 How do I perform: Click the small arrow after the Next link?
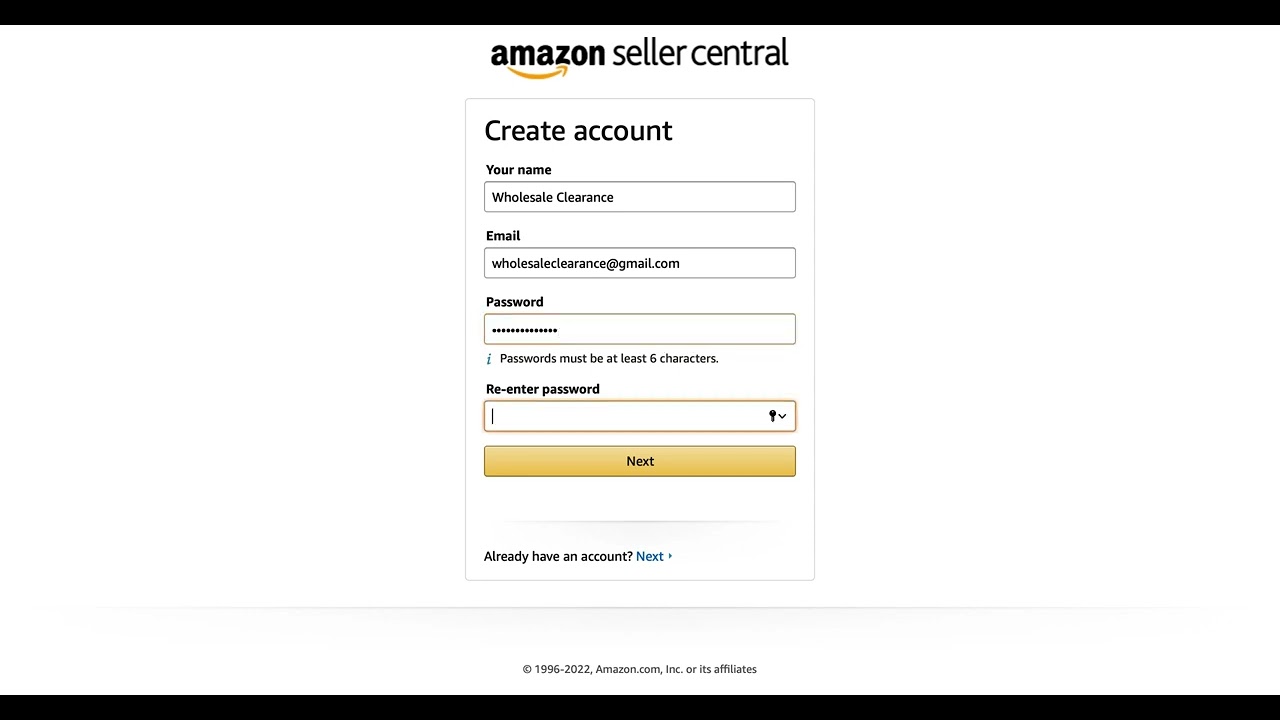pyautogui.click(x=670, y=556)
